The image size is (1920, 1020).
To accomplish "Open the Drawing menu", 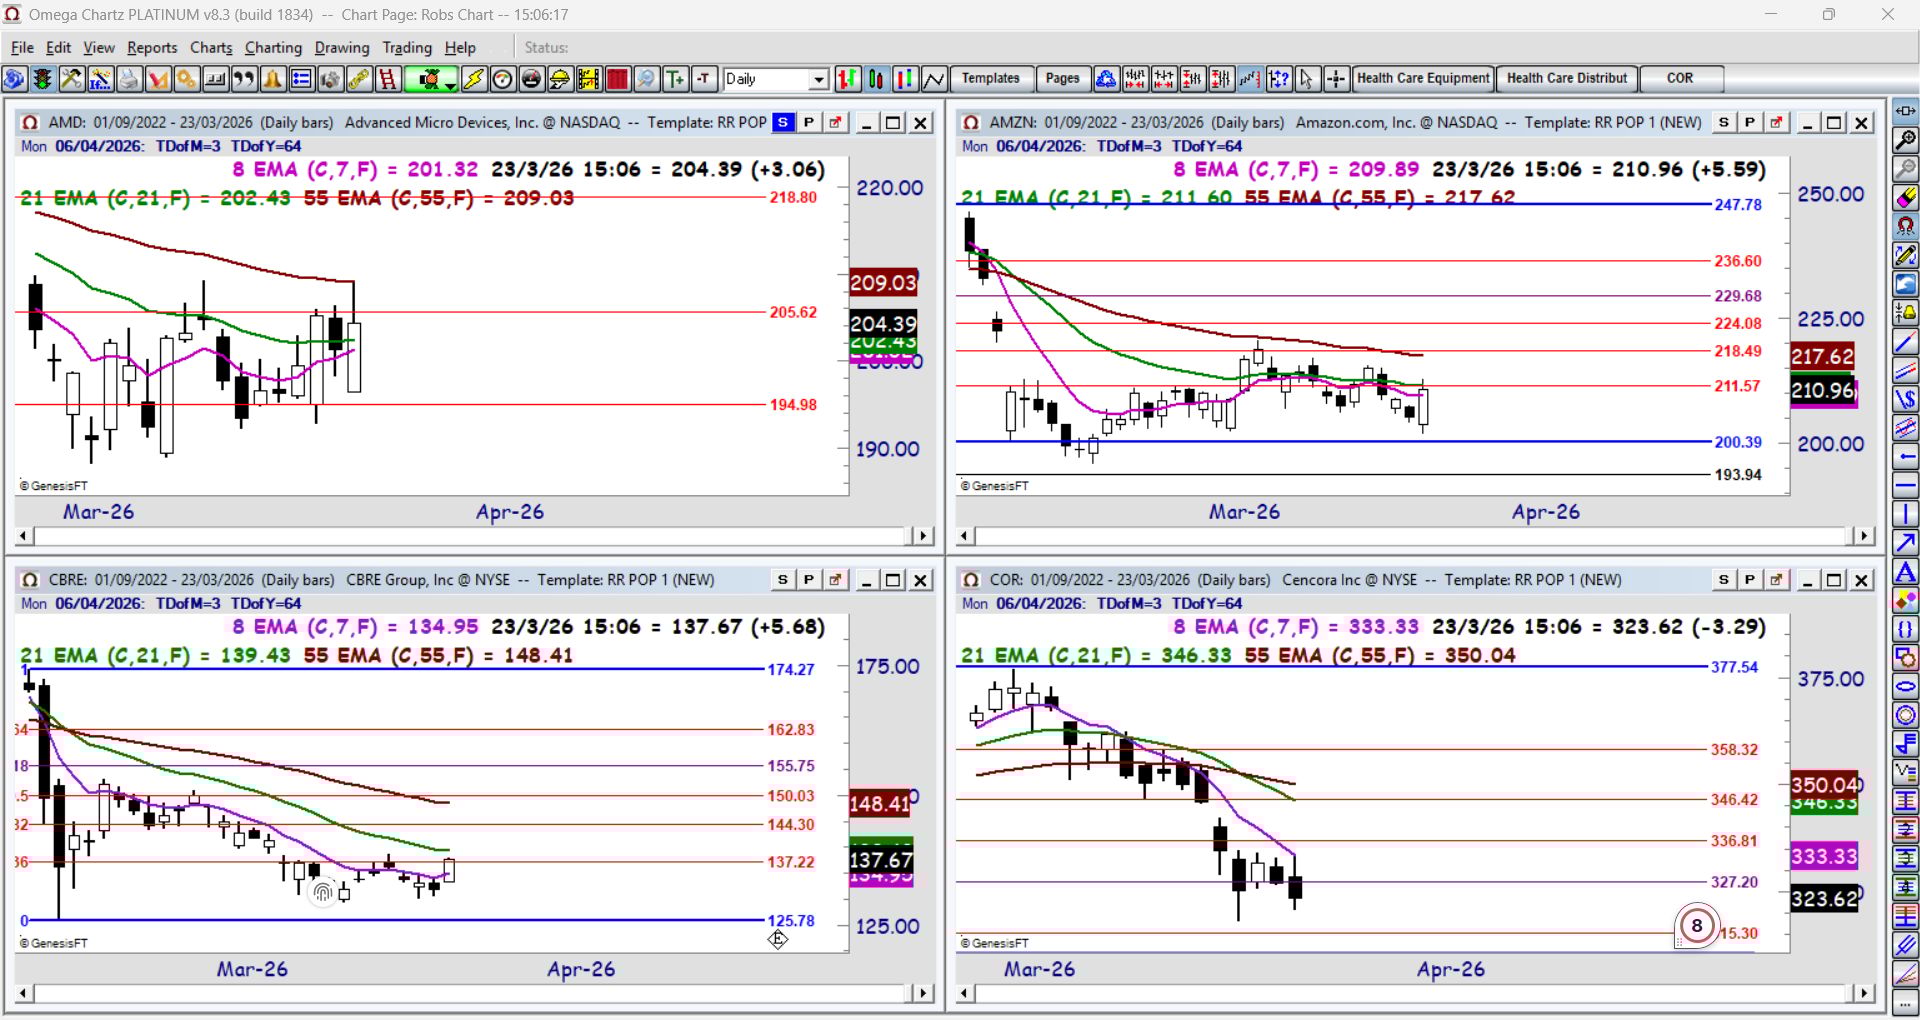I will [342, 47].
